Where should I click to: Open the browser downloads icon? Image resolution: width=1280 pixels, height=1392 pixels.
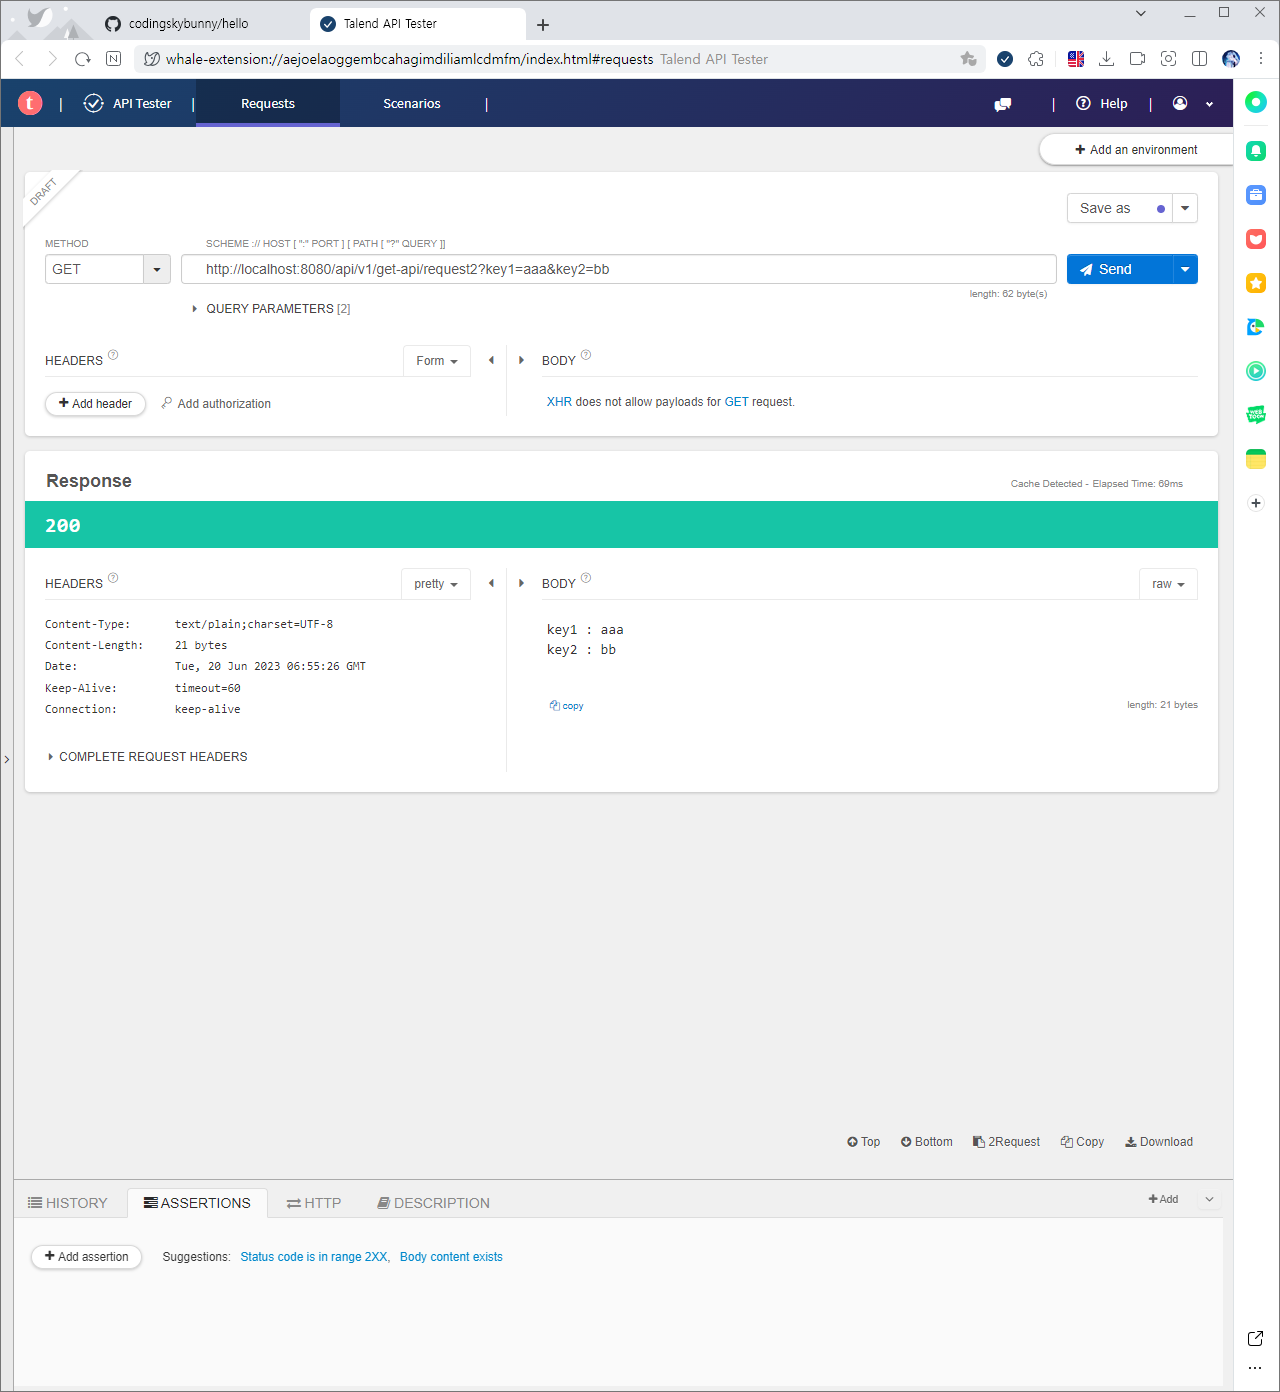point(1106,59)
